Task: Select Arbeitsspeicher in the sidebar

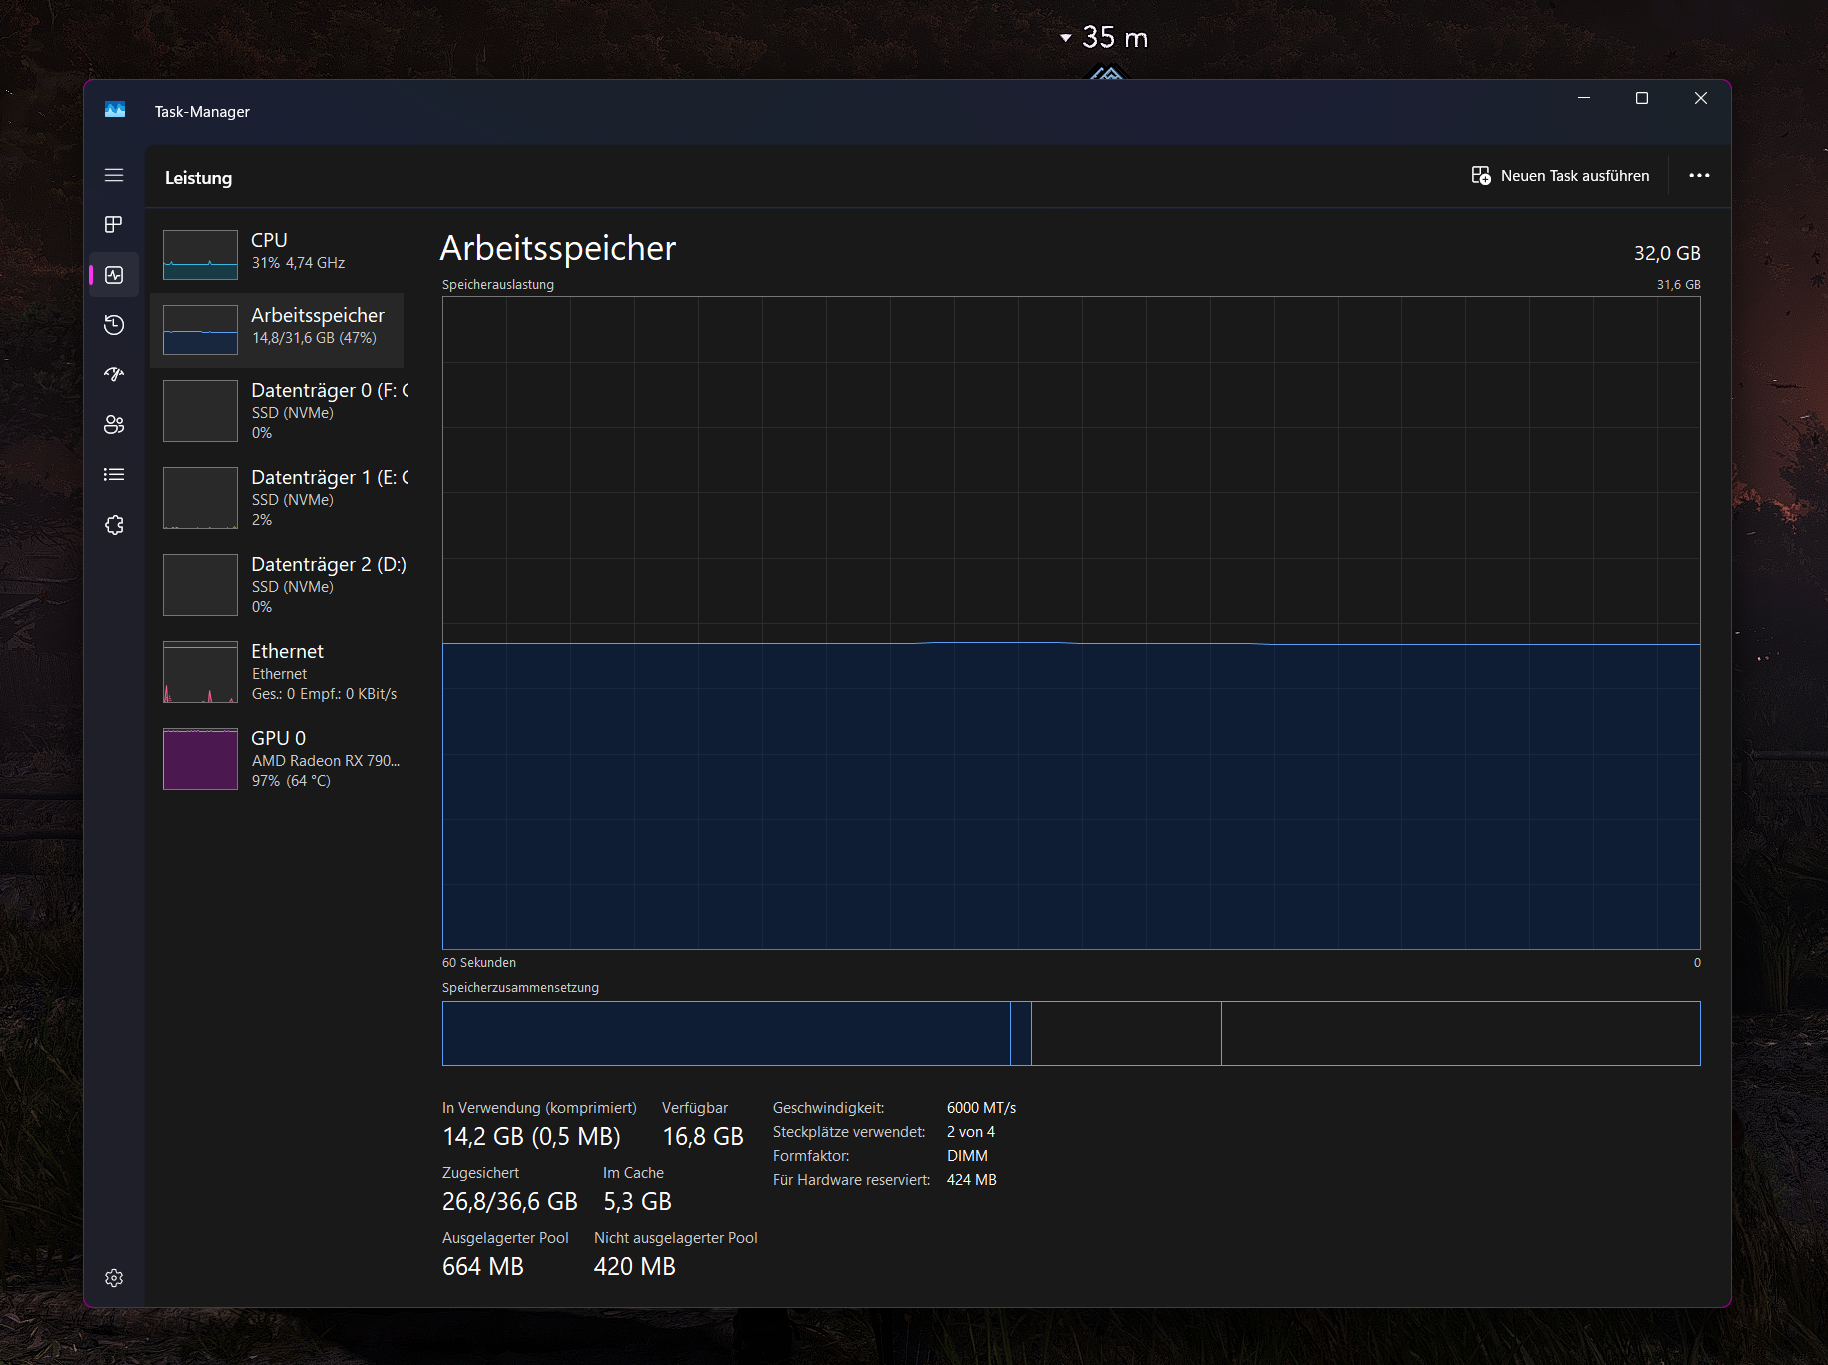Action: click(x=280, y=330)
